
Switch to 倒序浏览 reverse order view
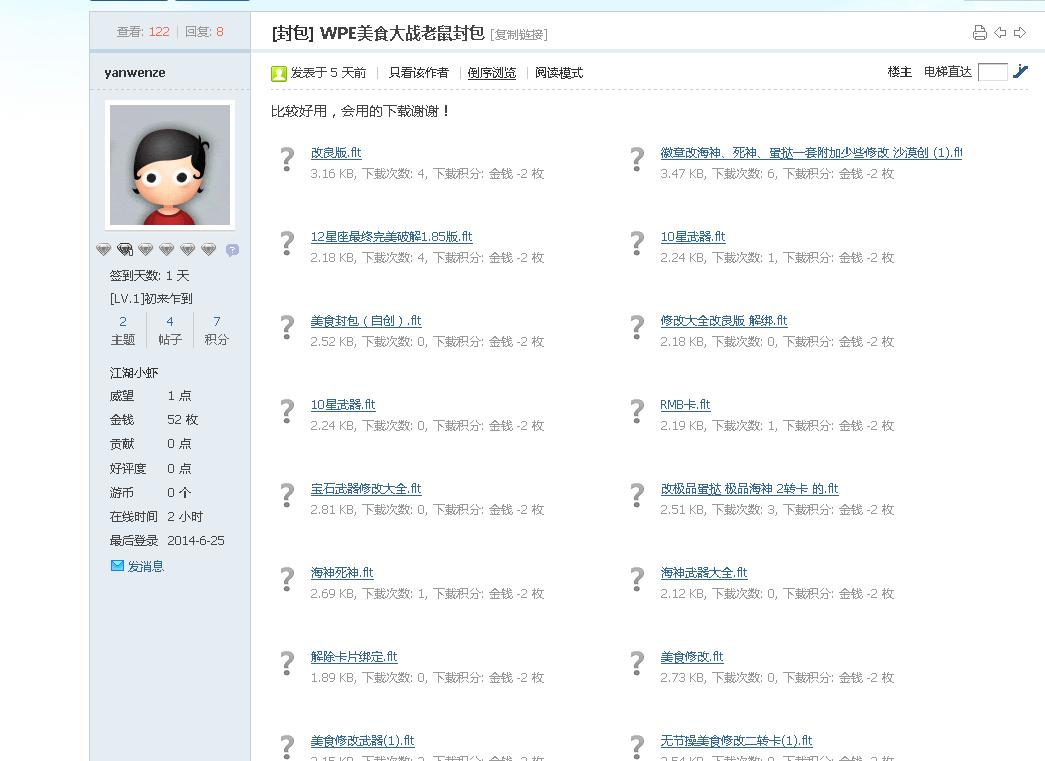click(491, 73)
